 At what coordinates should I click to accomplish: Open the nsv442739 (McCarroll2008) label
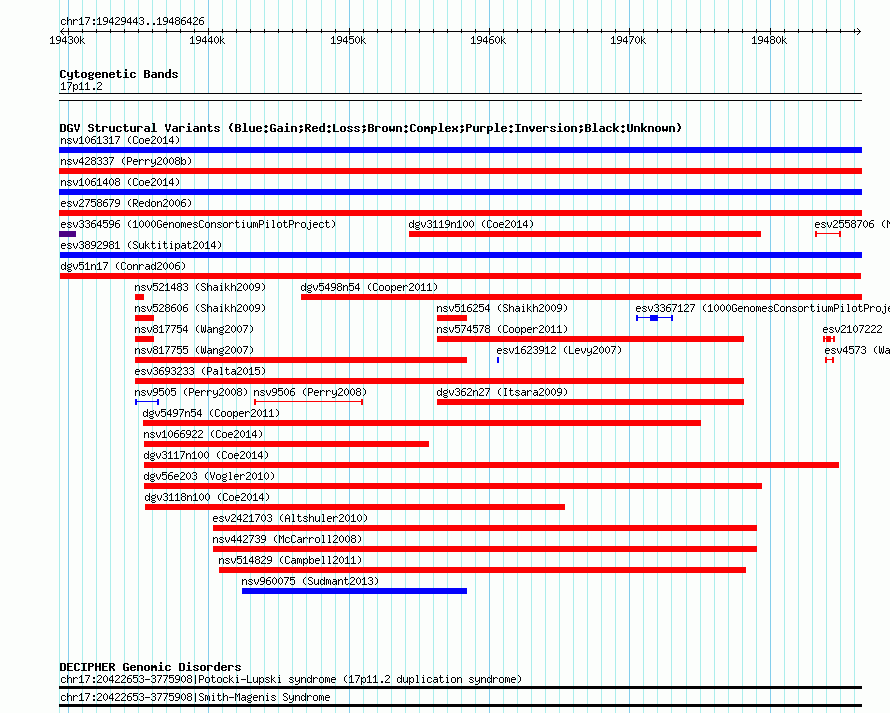287,539
